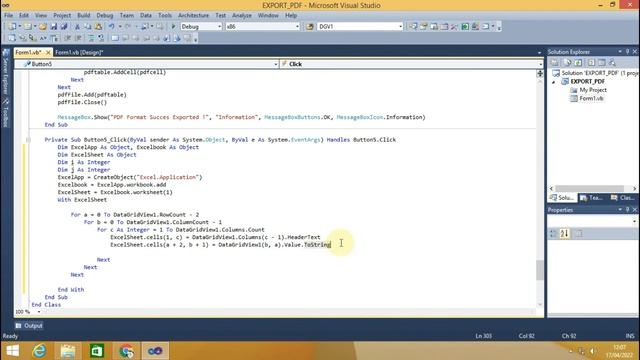Collapse the EXPORT_PDF project node

click(x=554, y=82)
